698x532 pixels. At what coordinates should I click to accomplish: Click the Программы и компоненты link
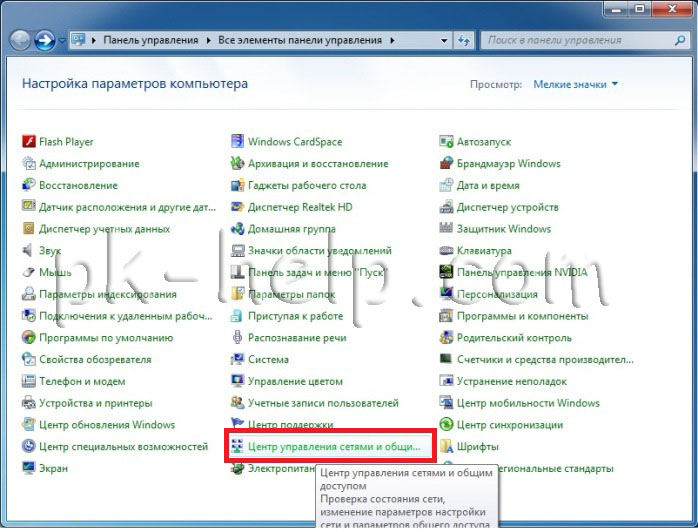[523, 316]
